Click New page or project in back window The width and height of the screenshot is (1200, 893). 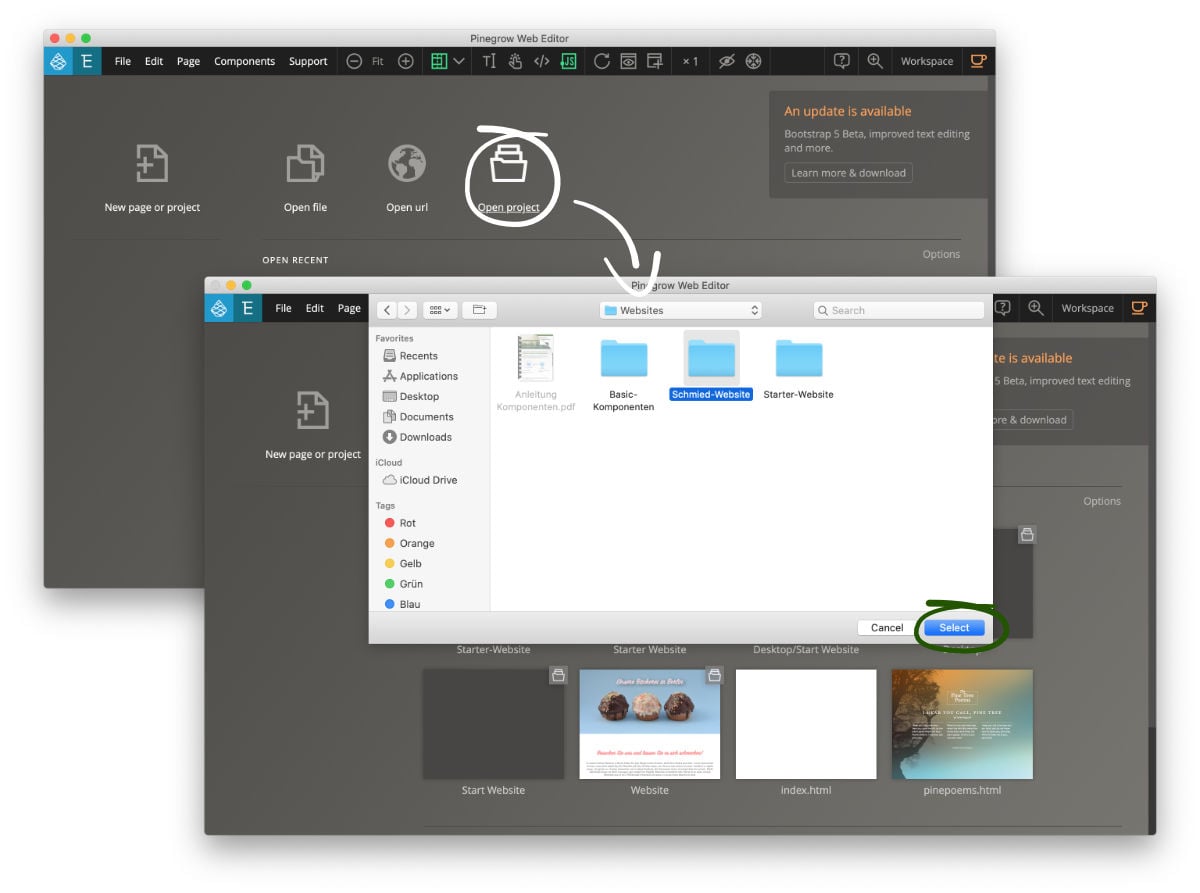152,178
